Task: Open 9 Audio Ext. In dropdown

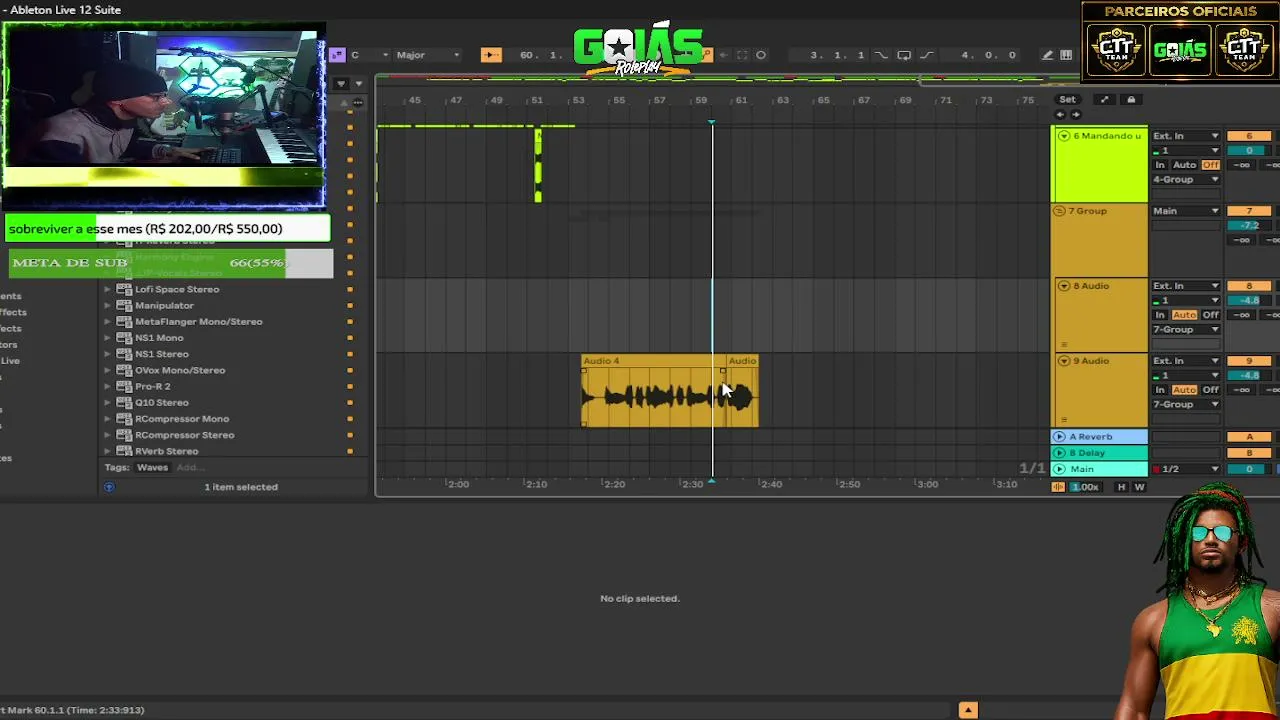Action: pos(1186,361)
